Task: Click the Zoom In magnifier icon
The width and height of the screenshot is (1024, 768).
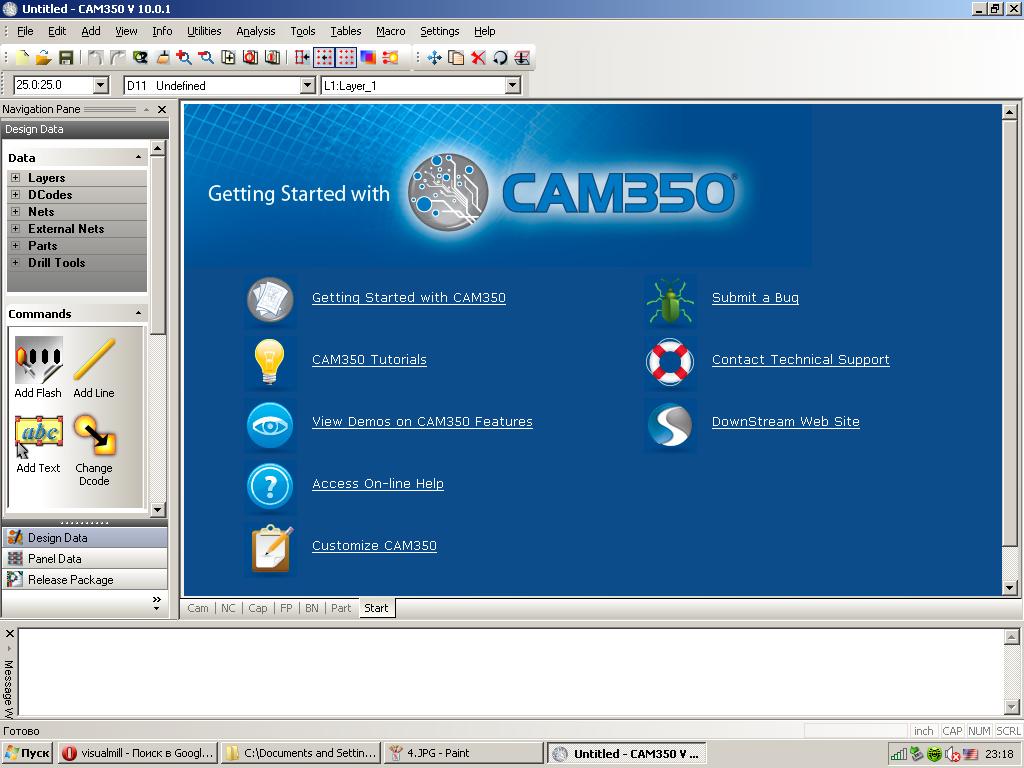Action: 184,57
